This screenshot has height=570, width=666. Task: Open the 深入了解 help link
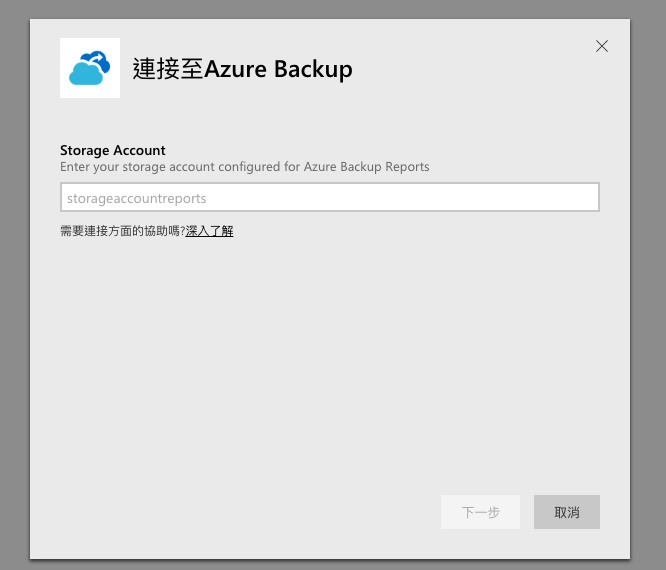click(x=209, y=231)
